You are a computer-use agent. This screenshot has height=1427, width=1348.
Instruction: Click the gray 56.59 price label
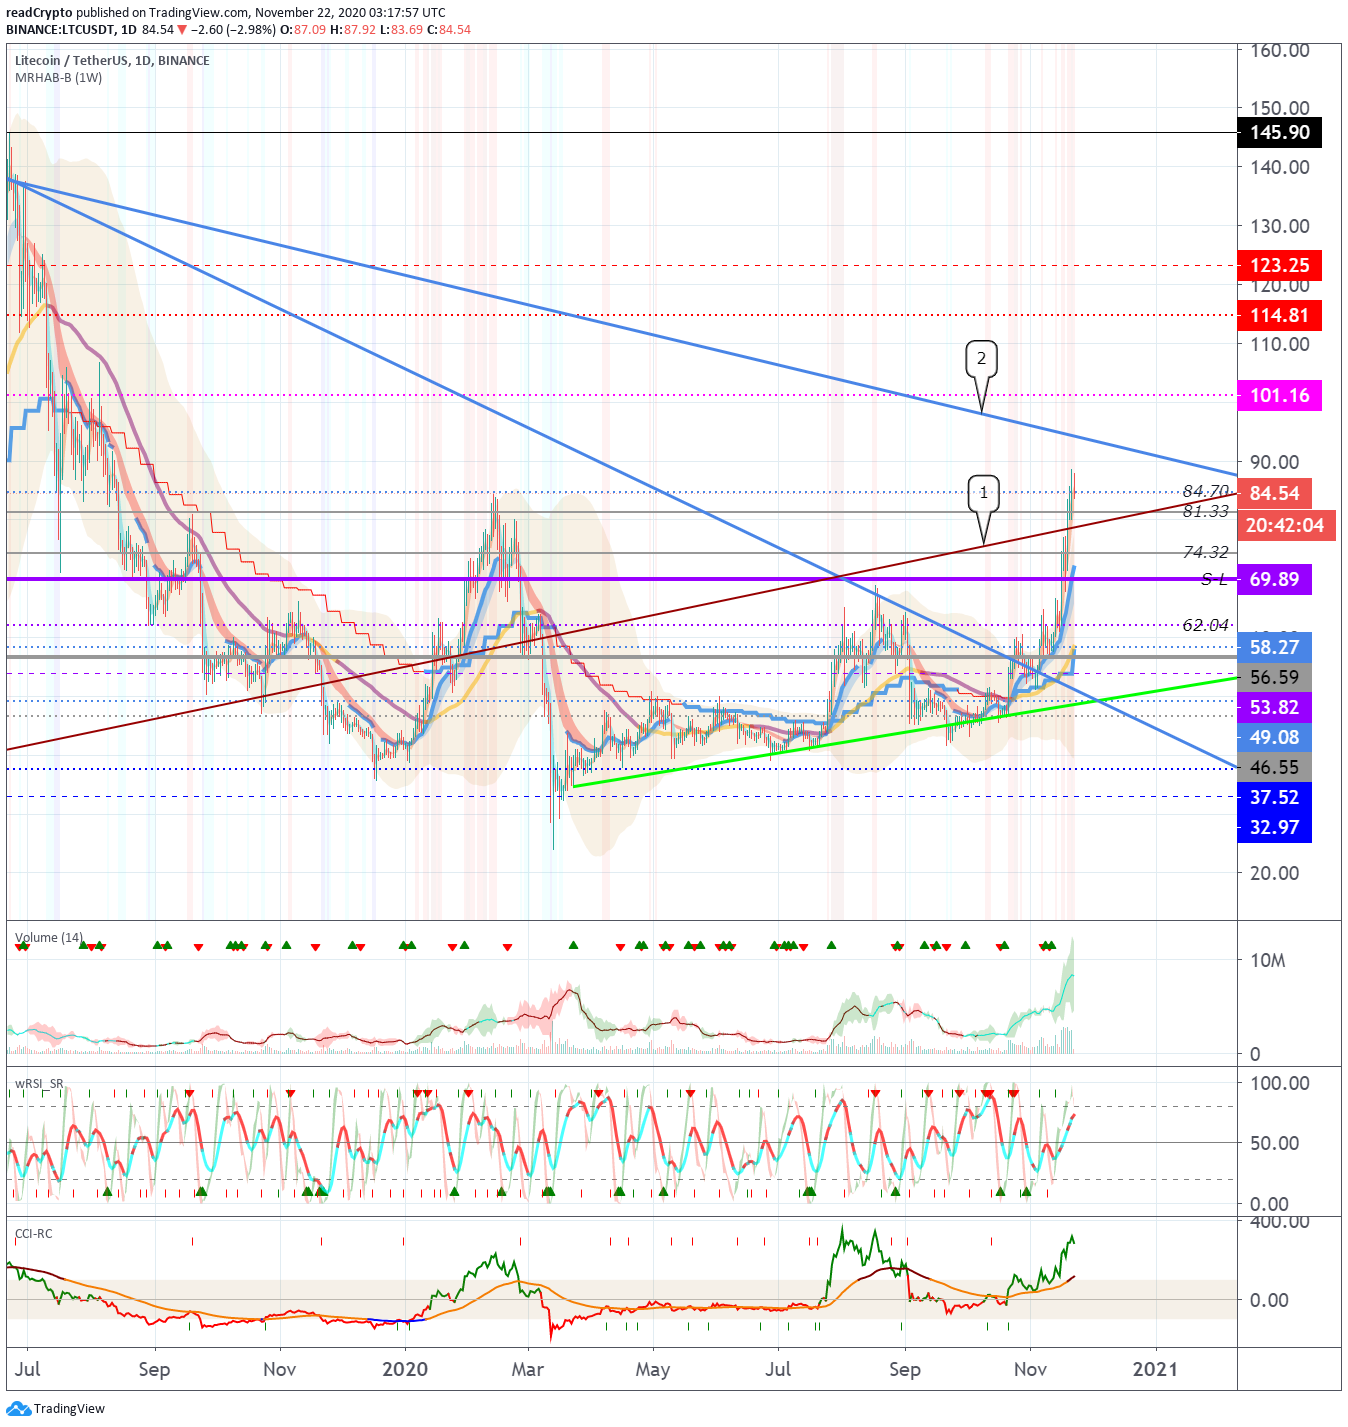(1274, 677)
